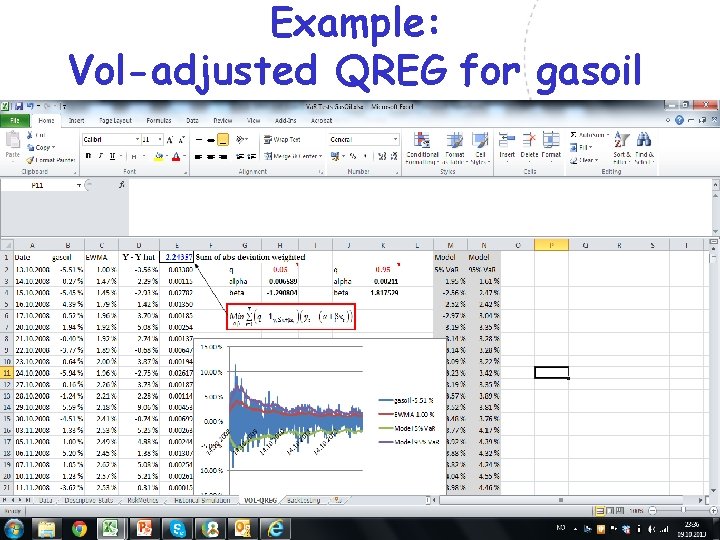Click the Name Box showing P11
Viewport: 720px width, 540px height.
(x=38, y=185)
